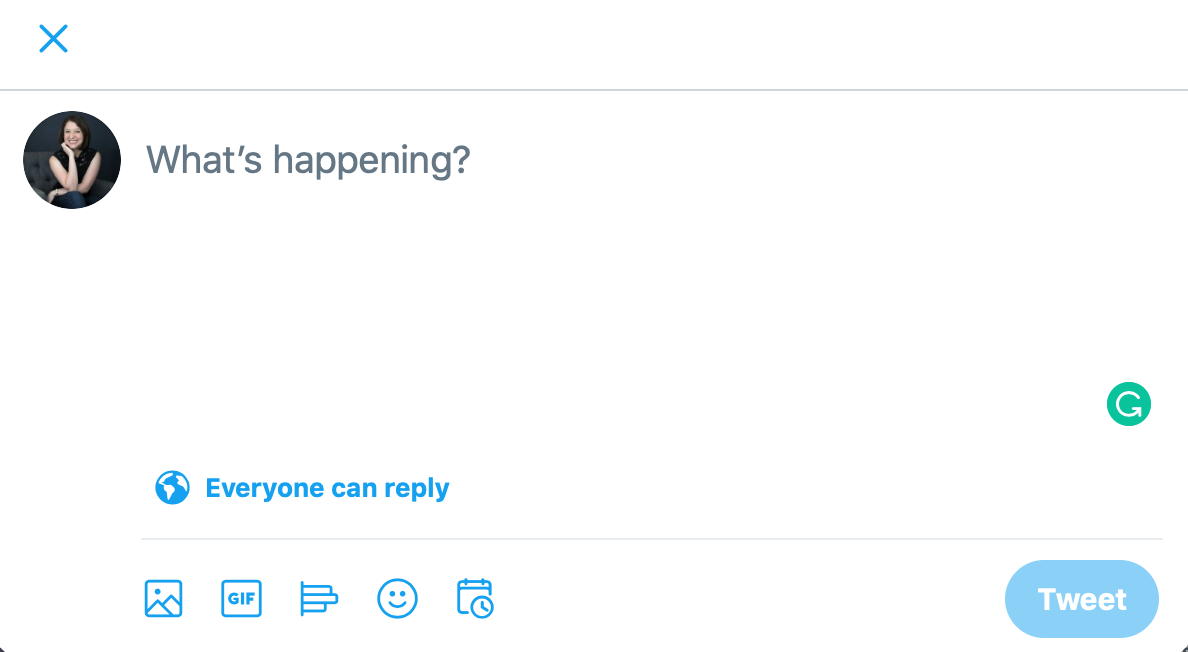The image size is (1188, 652).
Task: Pick the smiley face toolbar item
Action: pos(397,598)
